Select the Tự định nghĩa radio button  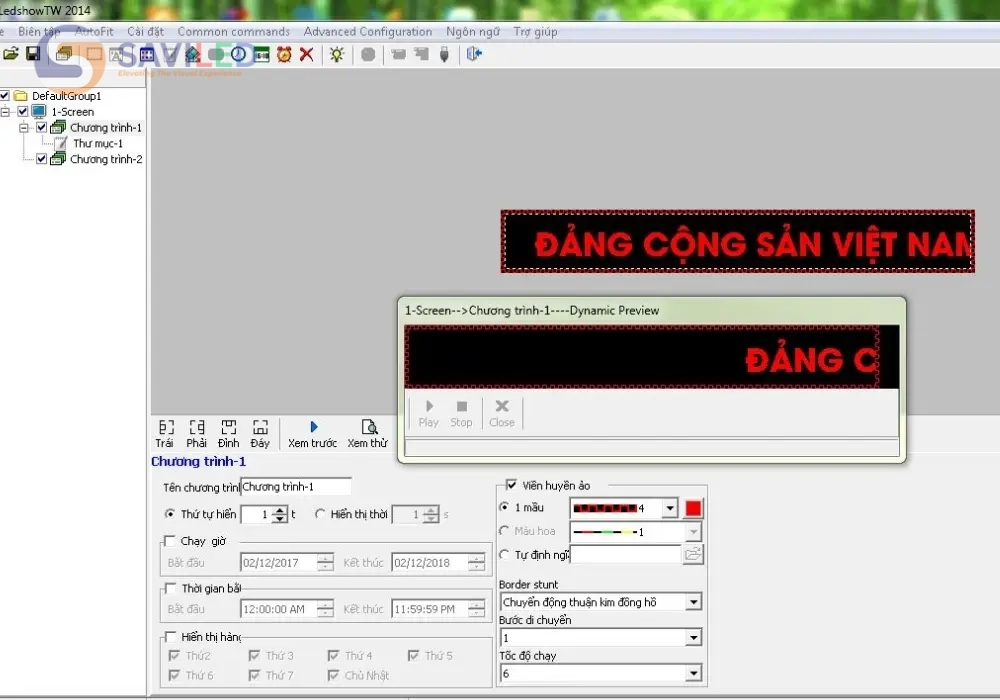tap(505, 554)
